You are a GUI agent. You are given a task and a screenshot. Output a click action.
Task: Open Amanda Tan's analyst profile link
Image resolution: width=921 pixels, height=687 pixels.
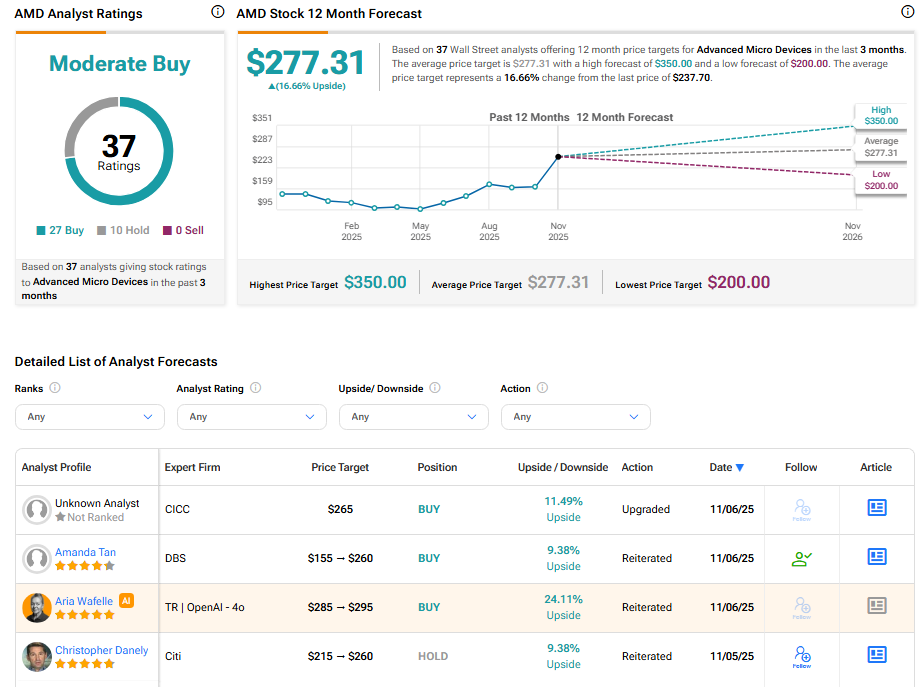(84, 552)
